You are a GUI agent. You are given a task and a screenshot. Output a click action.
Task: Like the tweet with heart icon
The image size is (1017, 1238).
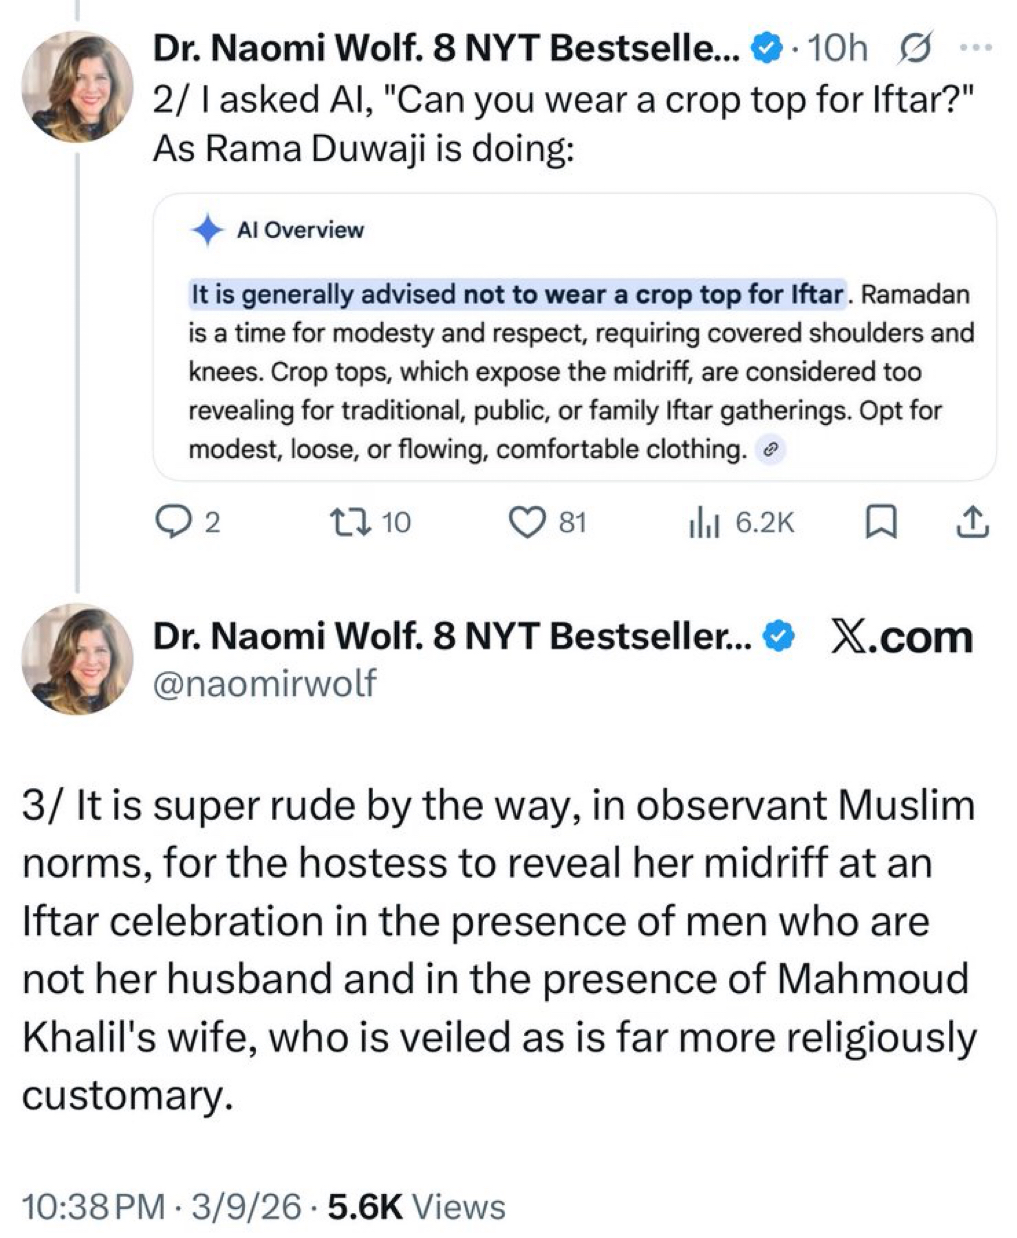click(x=527, y=521)
